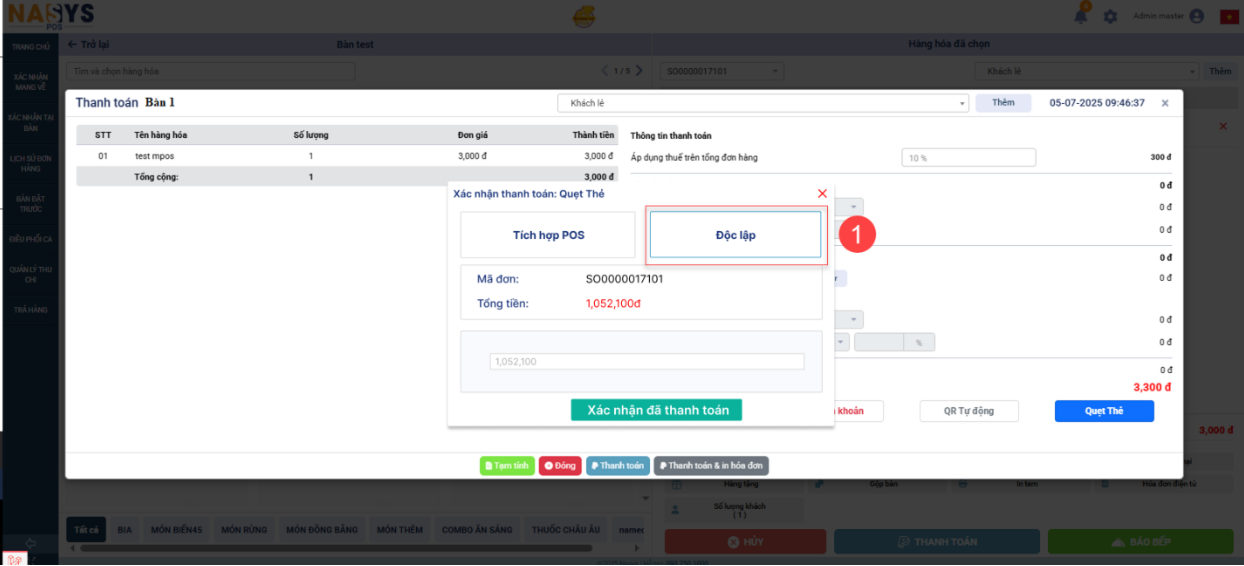
Task: Go back using the Trở lại arrow
Action: (x=72, y=45)
